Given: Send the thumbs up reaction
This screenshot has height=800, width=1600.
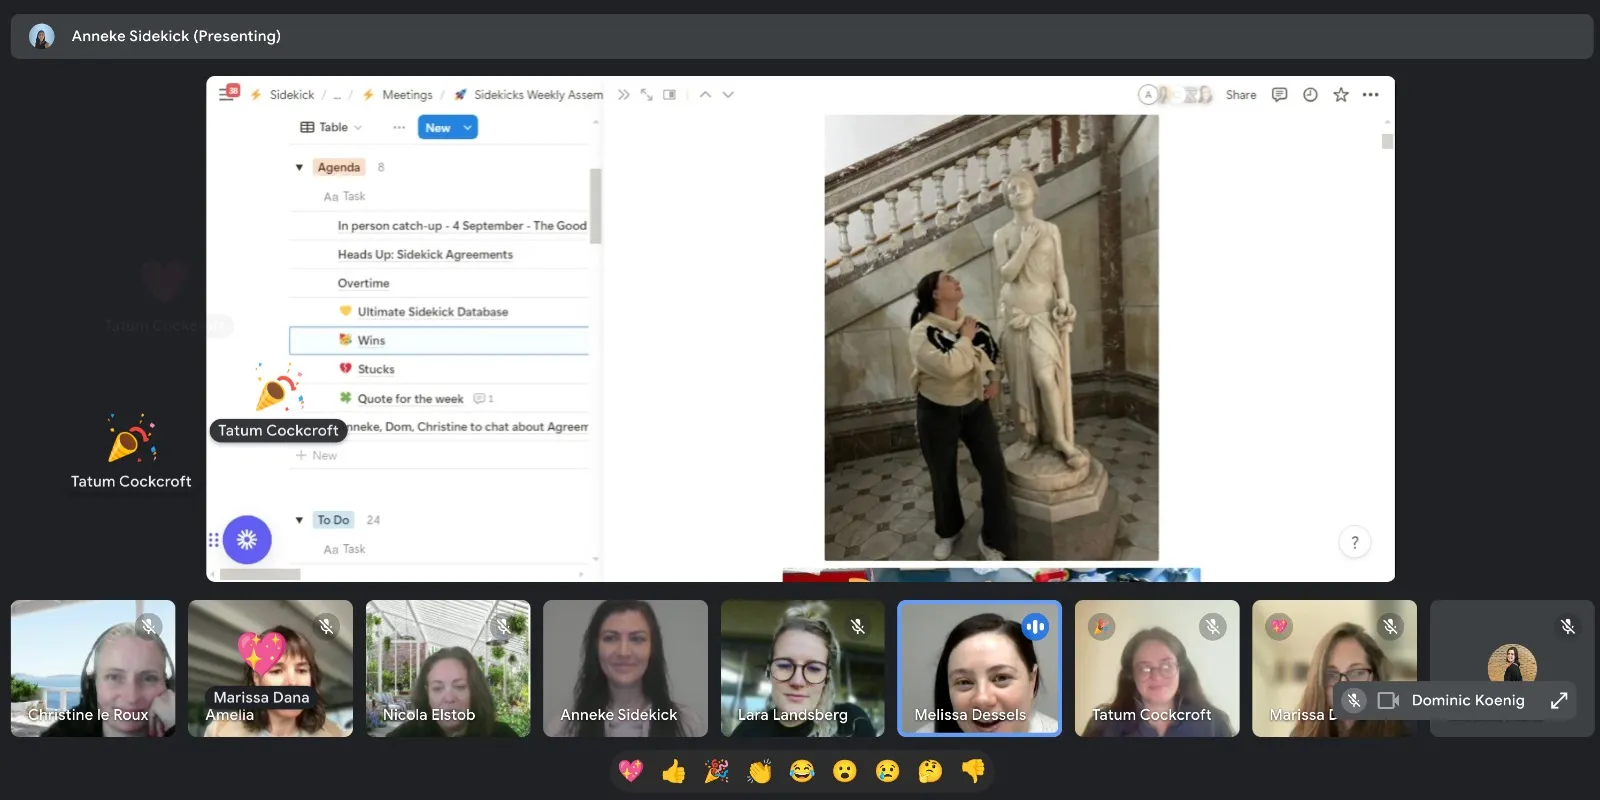Looking at the screenshot, I should [x=674, y=771].
